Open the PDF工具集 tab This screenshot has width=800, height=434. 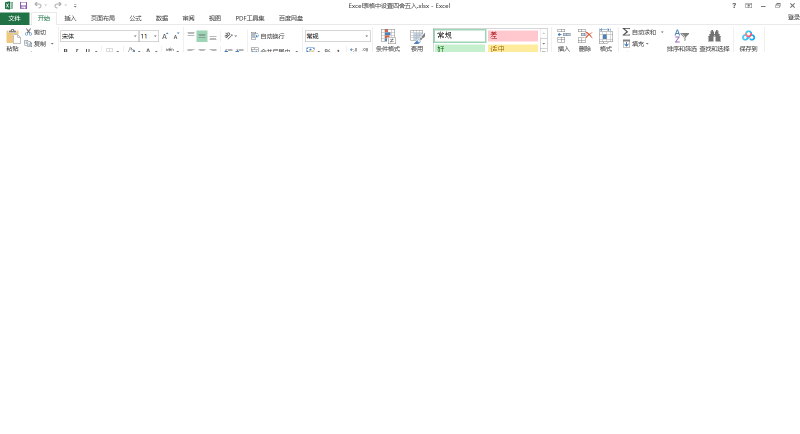(250, 18)
